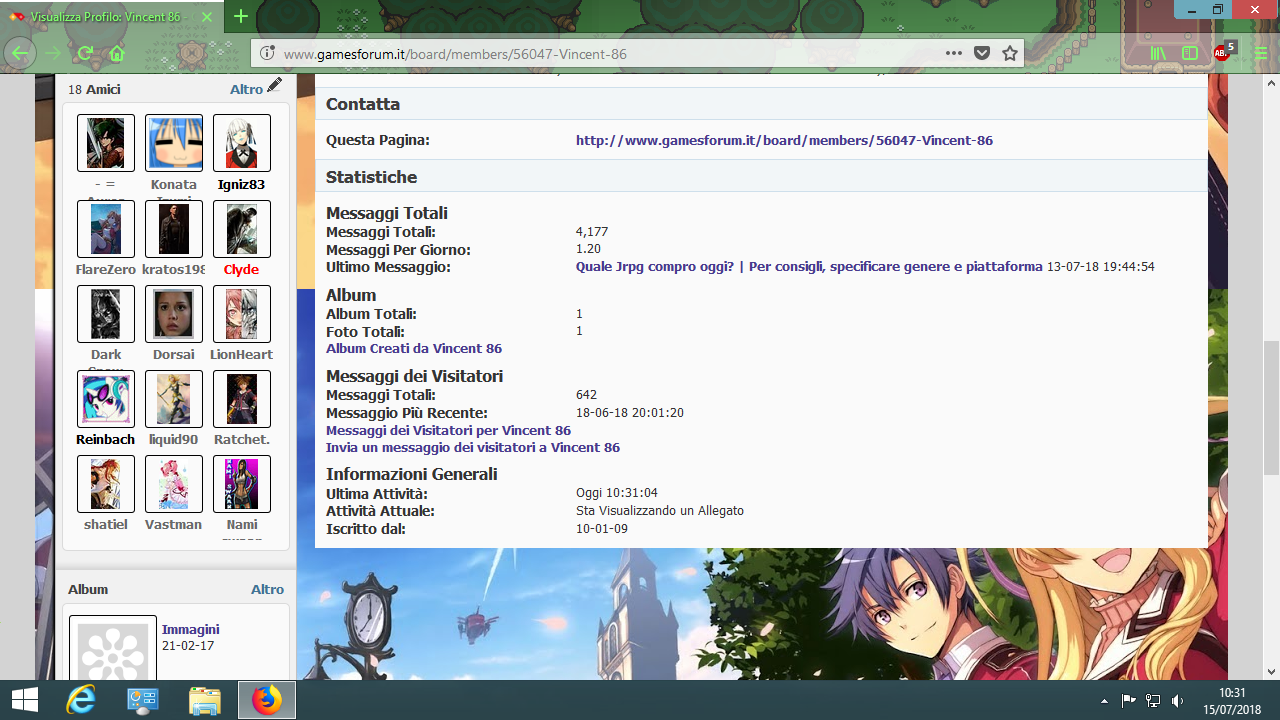Open the Windows Start menu
The height and width of the screenshot is (720, 1280).
tap(24, 700)
